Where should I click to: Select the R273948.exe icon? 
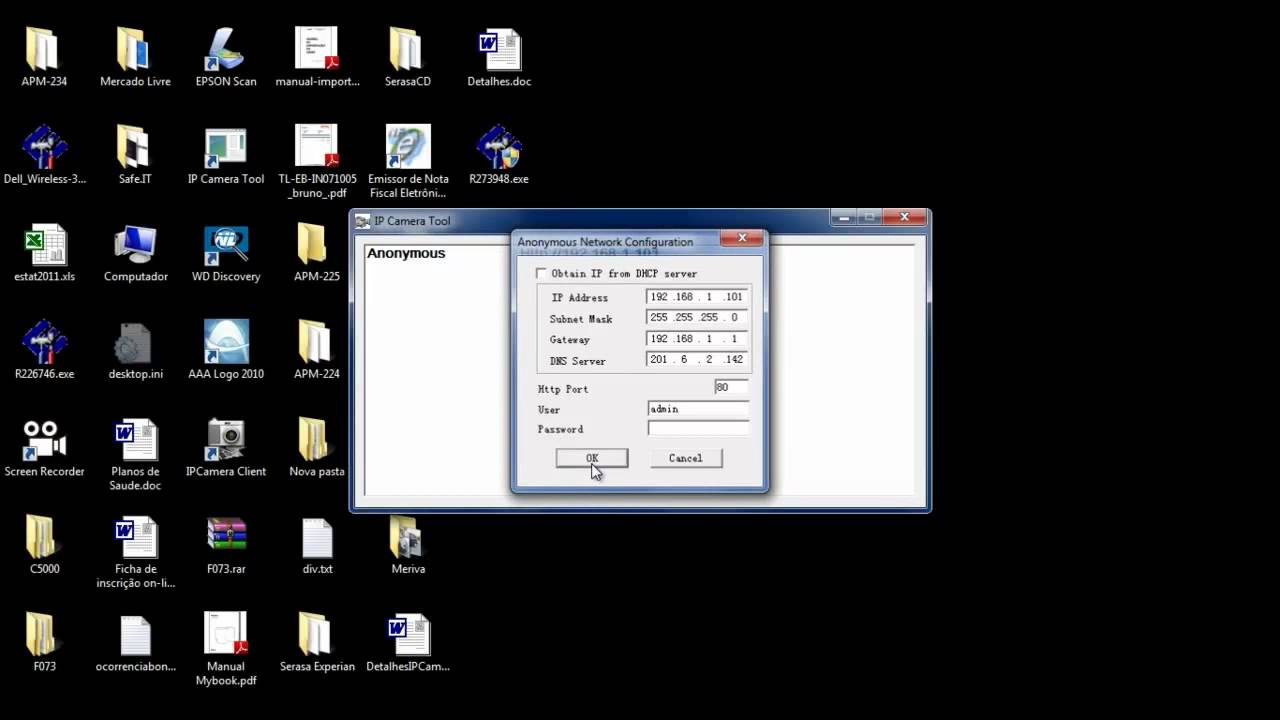[x=499, y=147]
